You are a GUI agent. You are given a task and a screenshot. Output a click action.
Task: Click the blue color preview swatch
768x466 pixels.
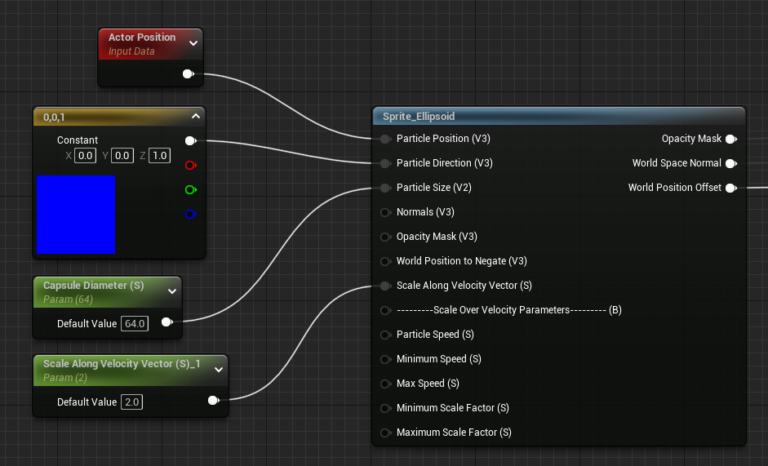tap(76, 214)
